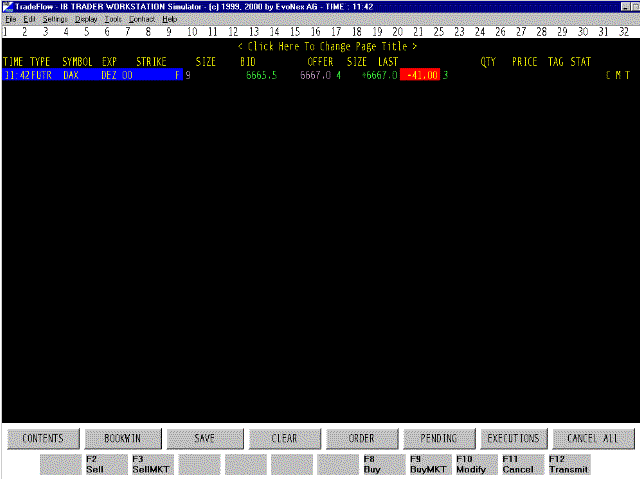Click the page title placeholder text
The width and height of the screenshot is (640, 480).
[x=327, y=47]
